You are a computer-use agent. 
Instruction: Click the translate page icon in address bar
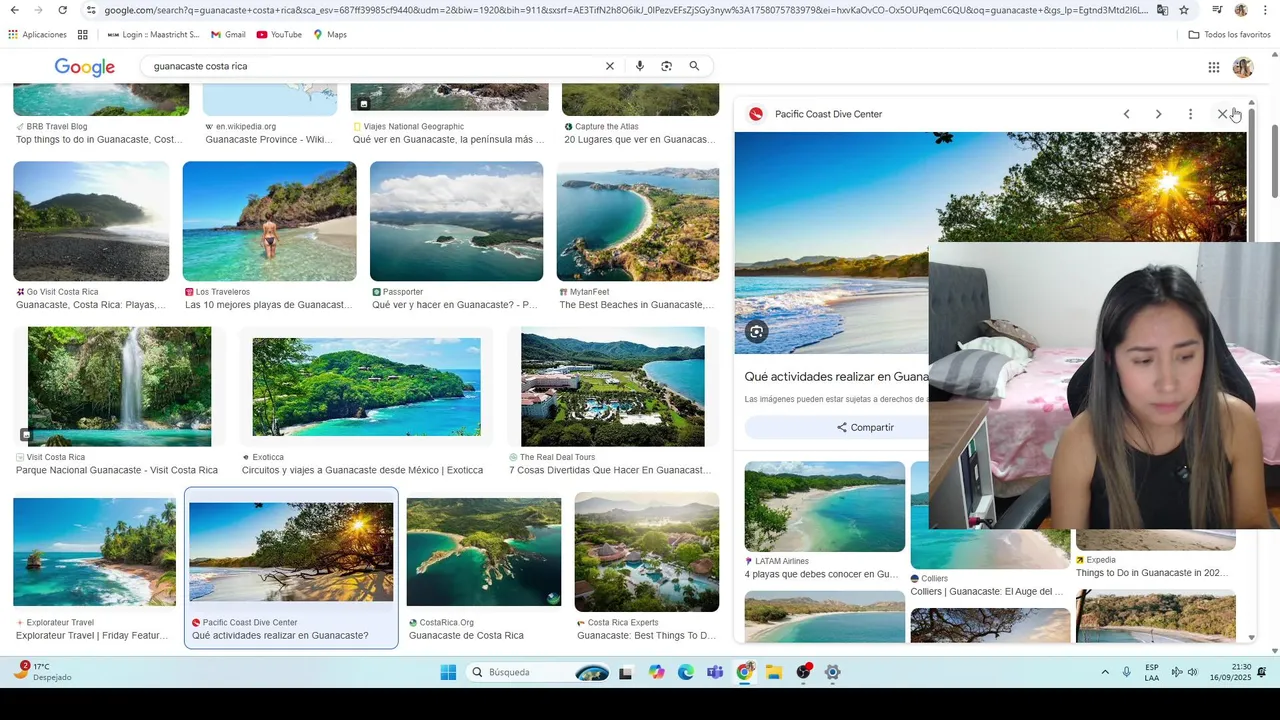[x=1162, y=10]
